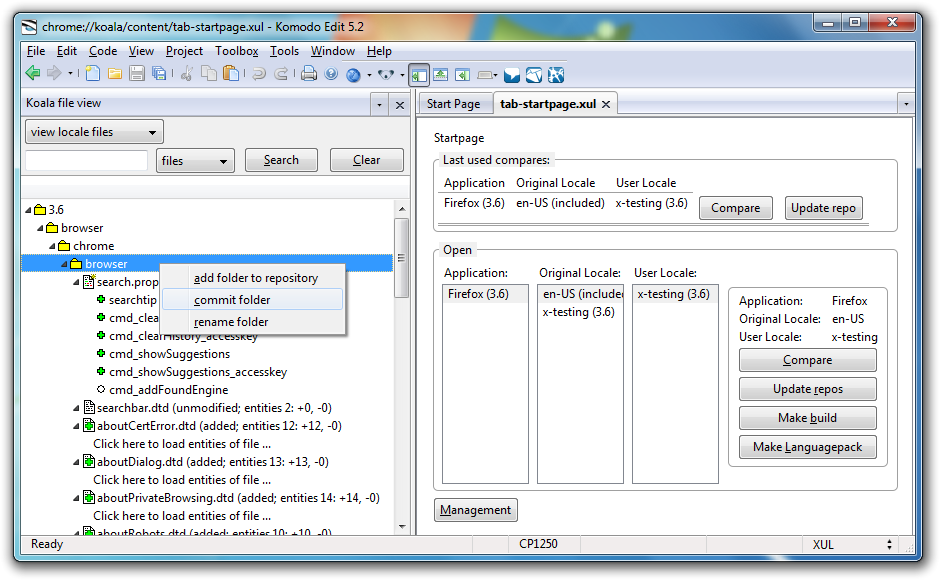940x581 pixels.
Task: Click the file tree scrollbar down arrow
Action: 402,526
